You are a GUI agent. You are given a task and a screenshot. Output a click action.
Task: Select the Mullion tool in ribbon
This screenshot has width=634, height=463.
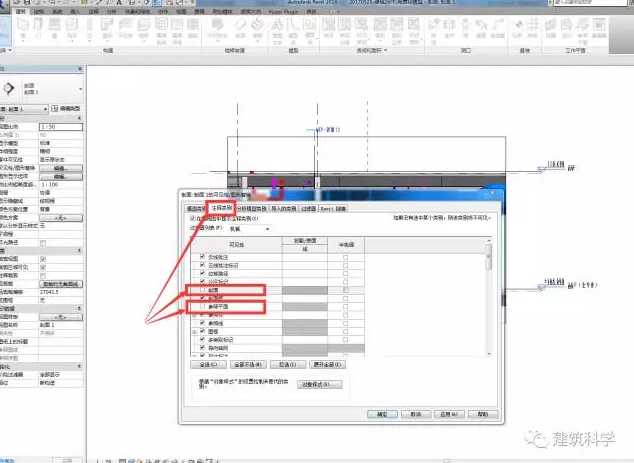pyautogui.click(x=193, y=28)
